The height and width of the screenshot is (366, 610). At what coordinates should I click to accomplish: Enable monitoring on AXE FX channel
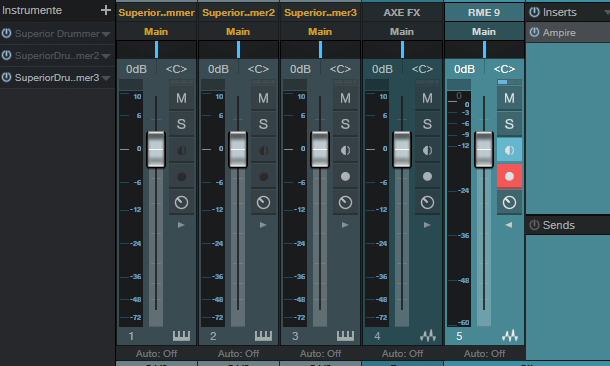(x=428, y=150)
